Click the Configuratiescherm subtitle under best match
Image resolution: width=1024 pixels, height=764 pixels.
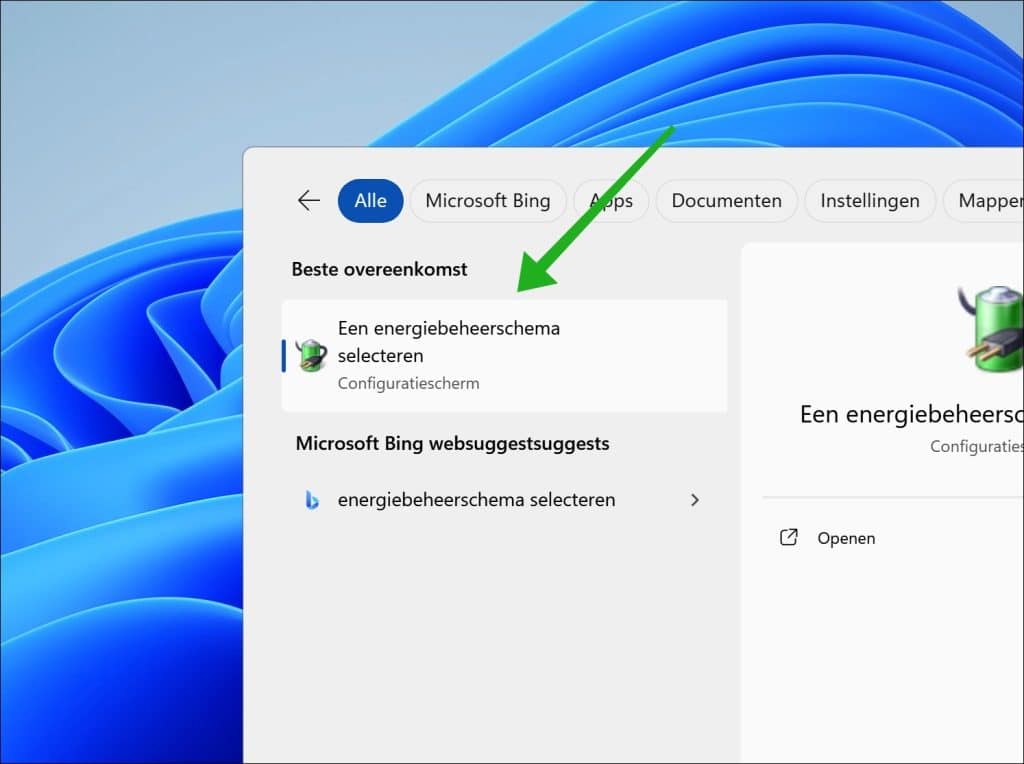point(408,383)
